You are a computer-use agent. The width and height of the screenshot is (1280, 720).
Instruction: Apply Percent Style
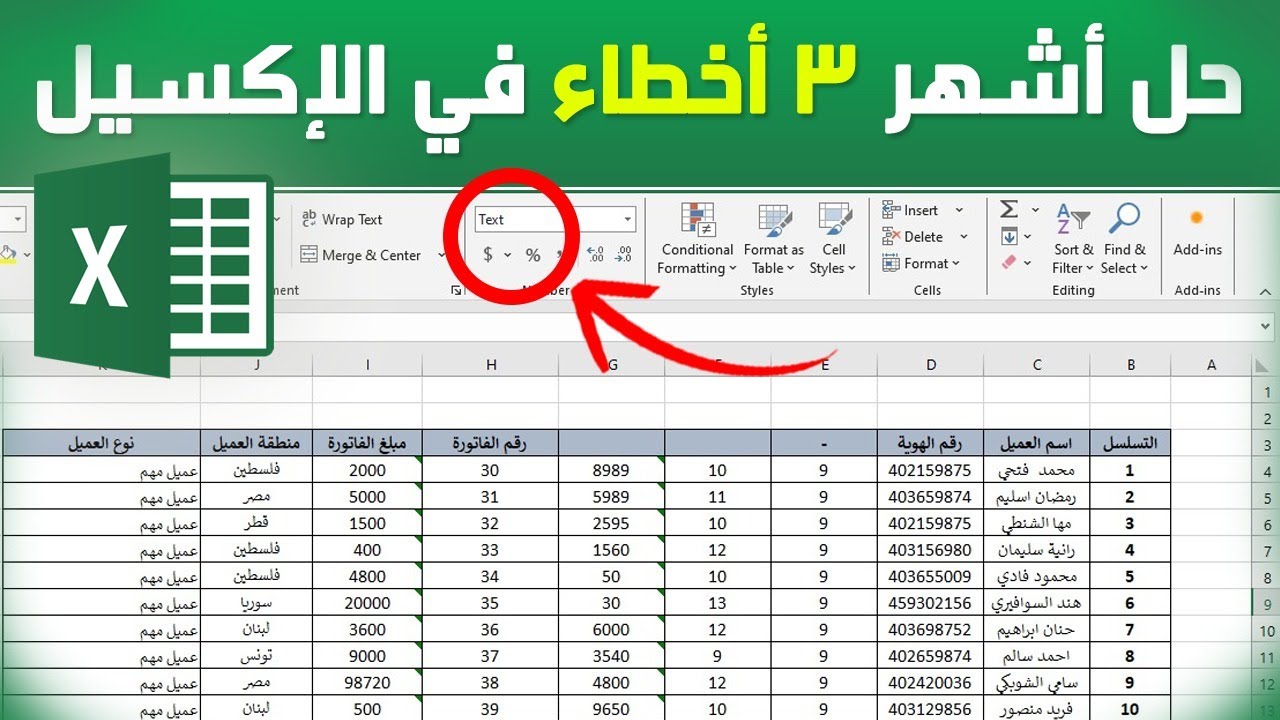point(533,255)
